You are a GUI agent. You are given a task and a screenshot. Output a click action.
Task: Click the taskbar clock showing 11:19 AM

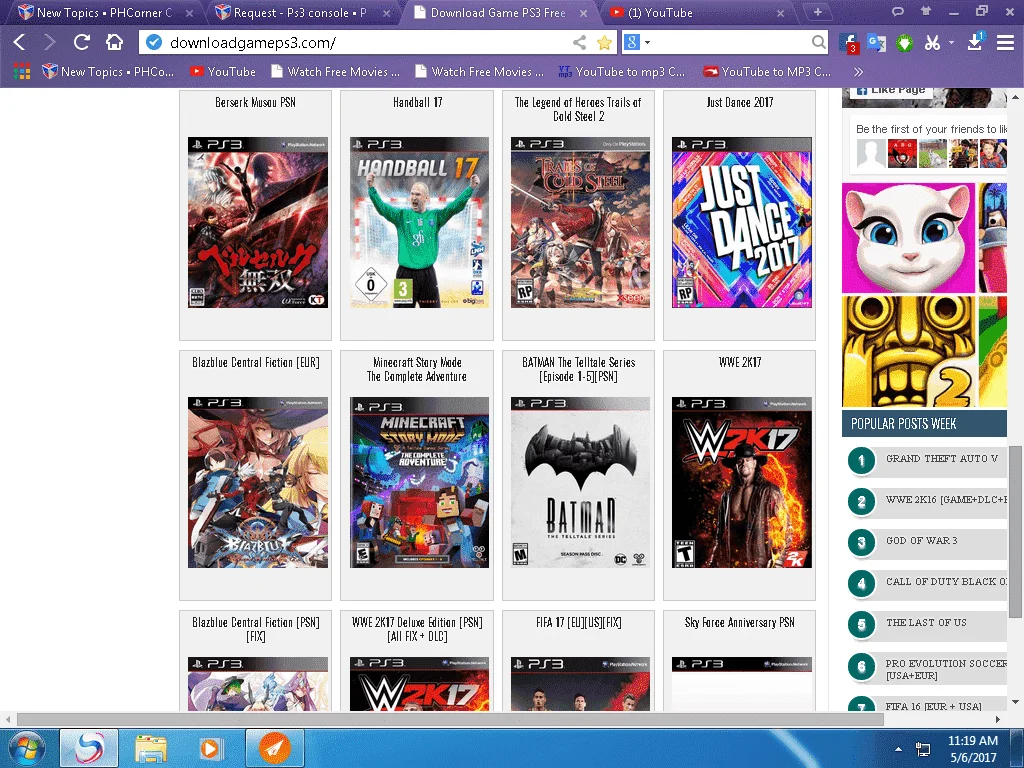pos(973,749)
